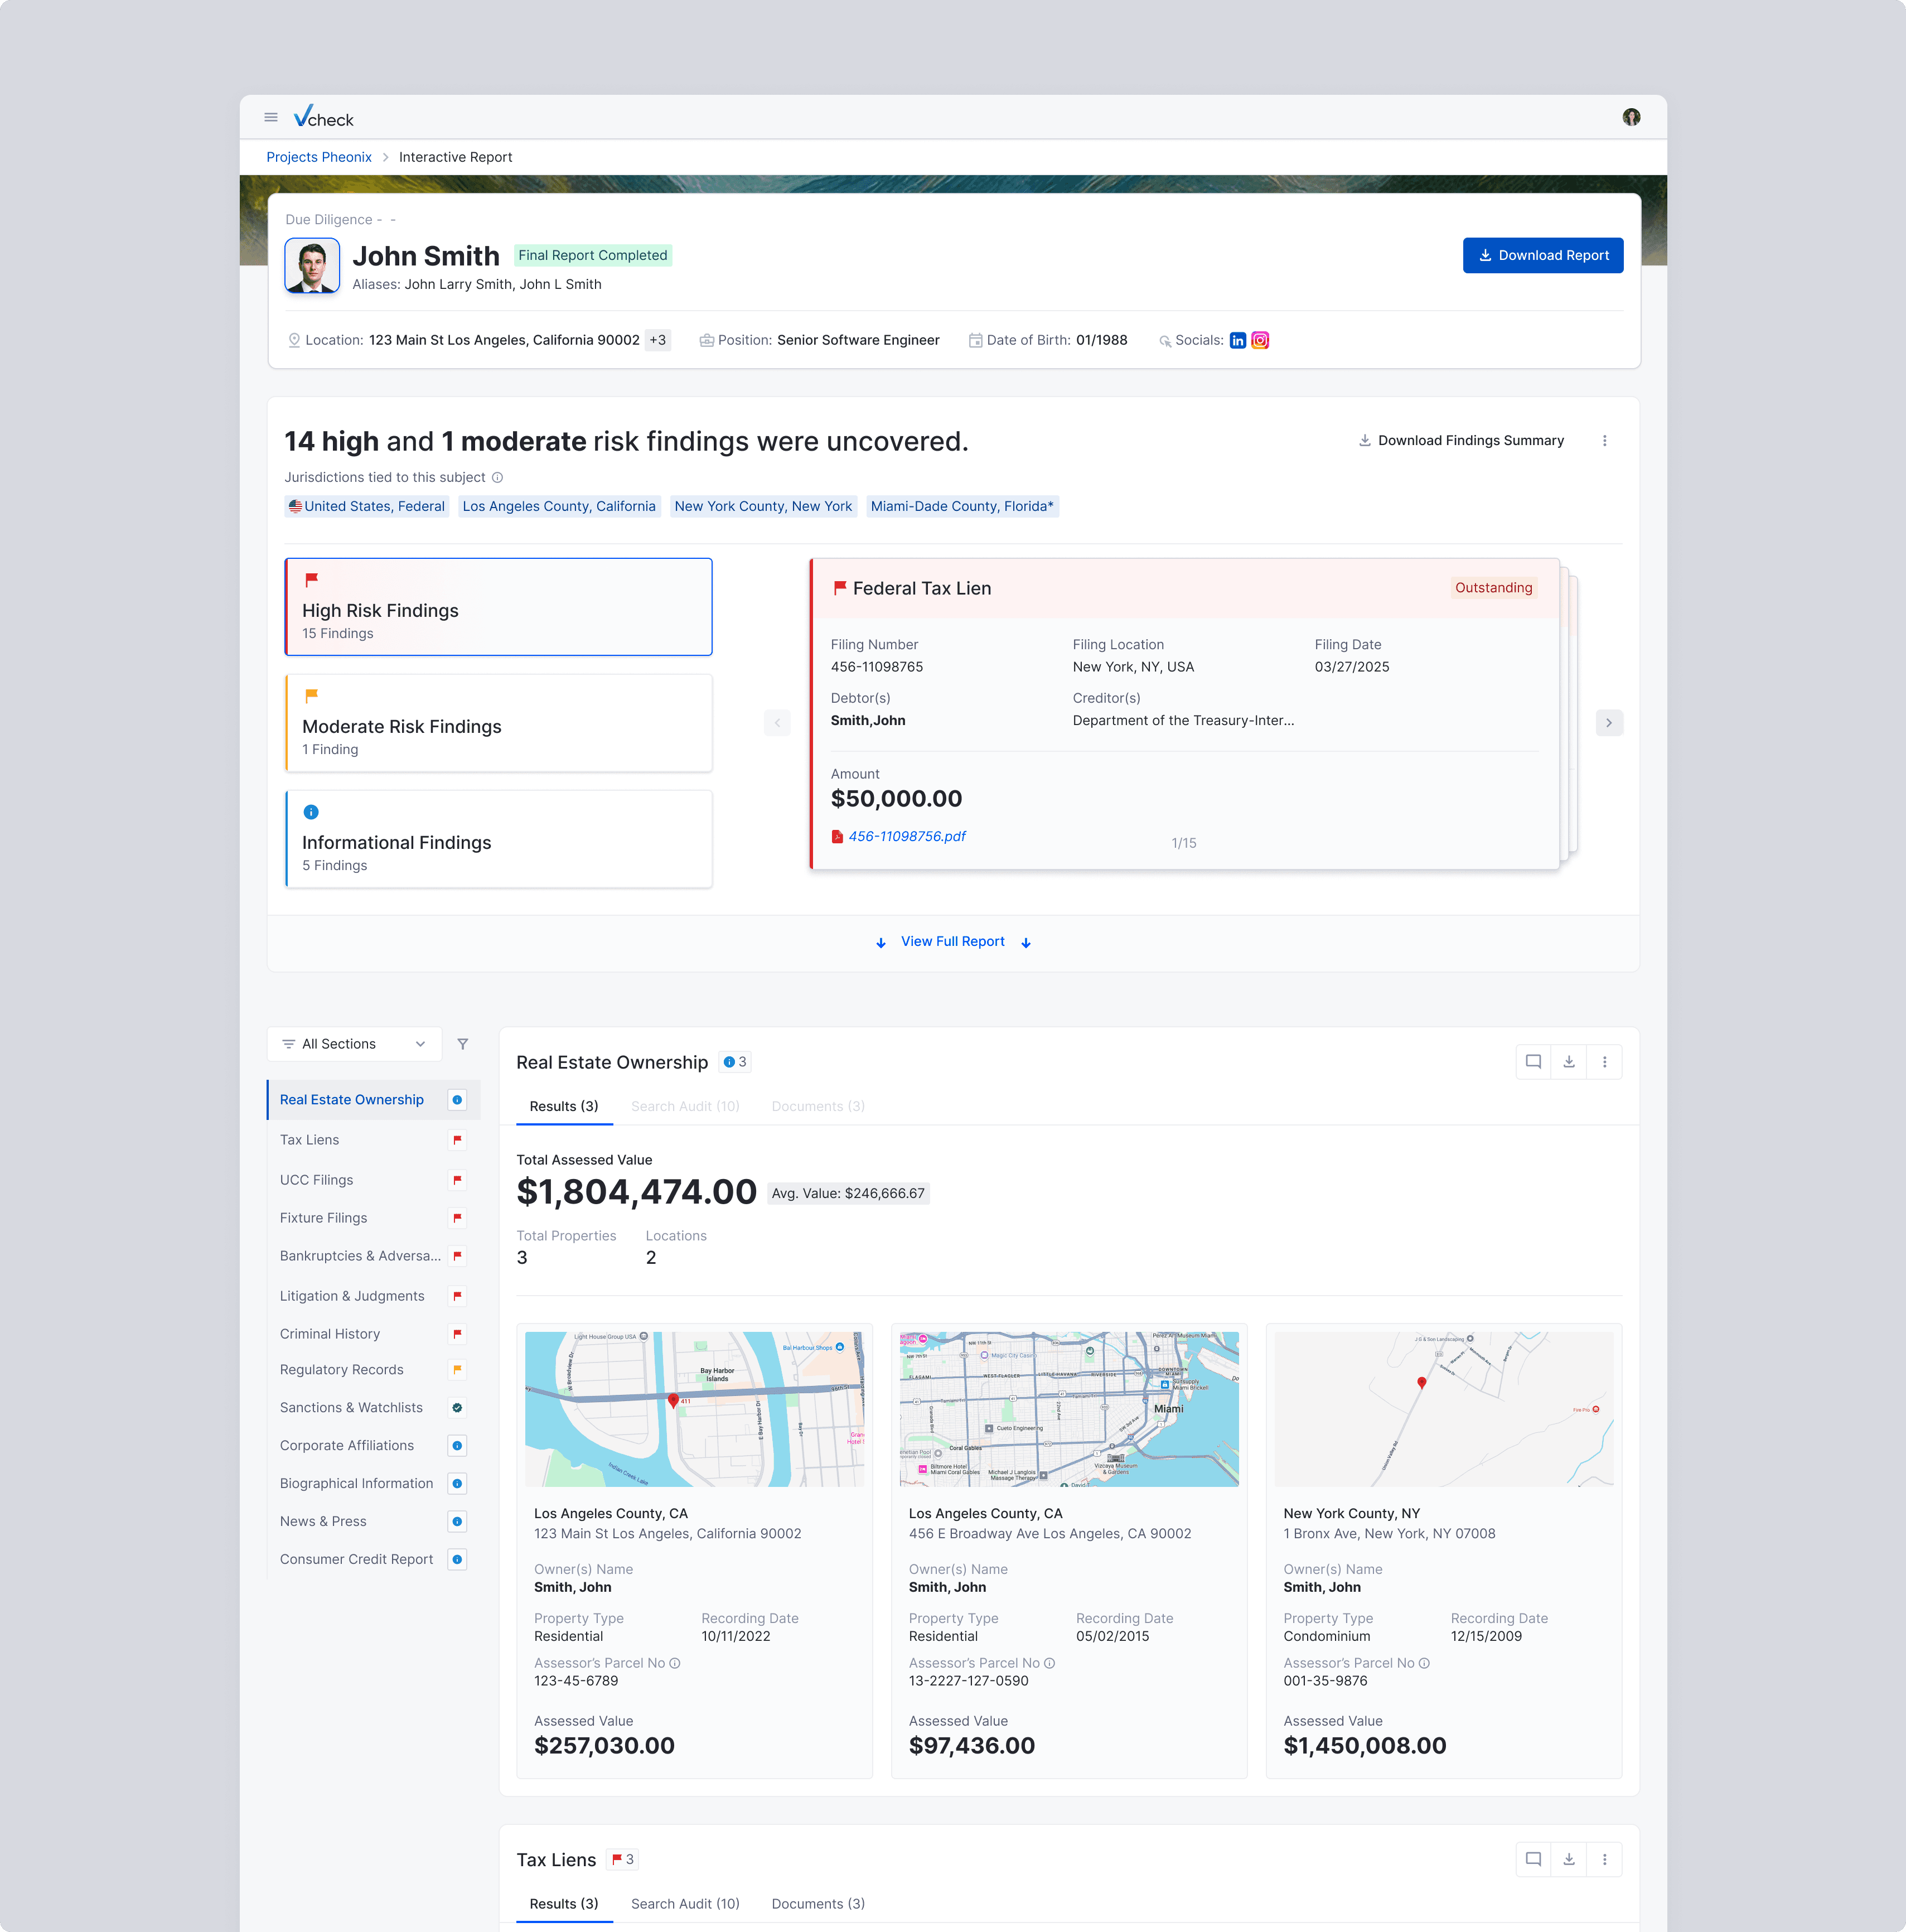
Task: Switch to Tax Liens Search Audit tab
Action: (685, 1903)
